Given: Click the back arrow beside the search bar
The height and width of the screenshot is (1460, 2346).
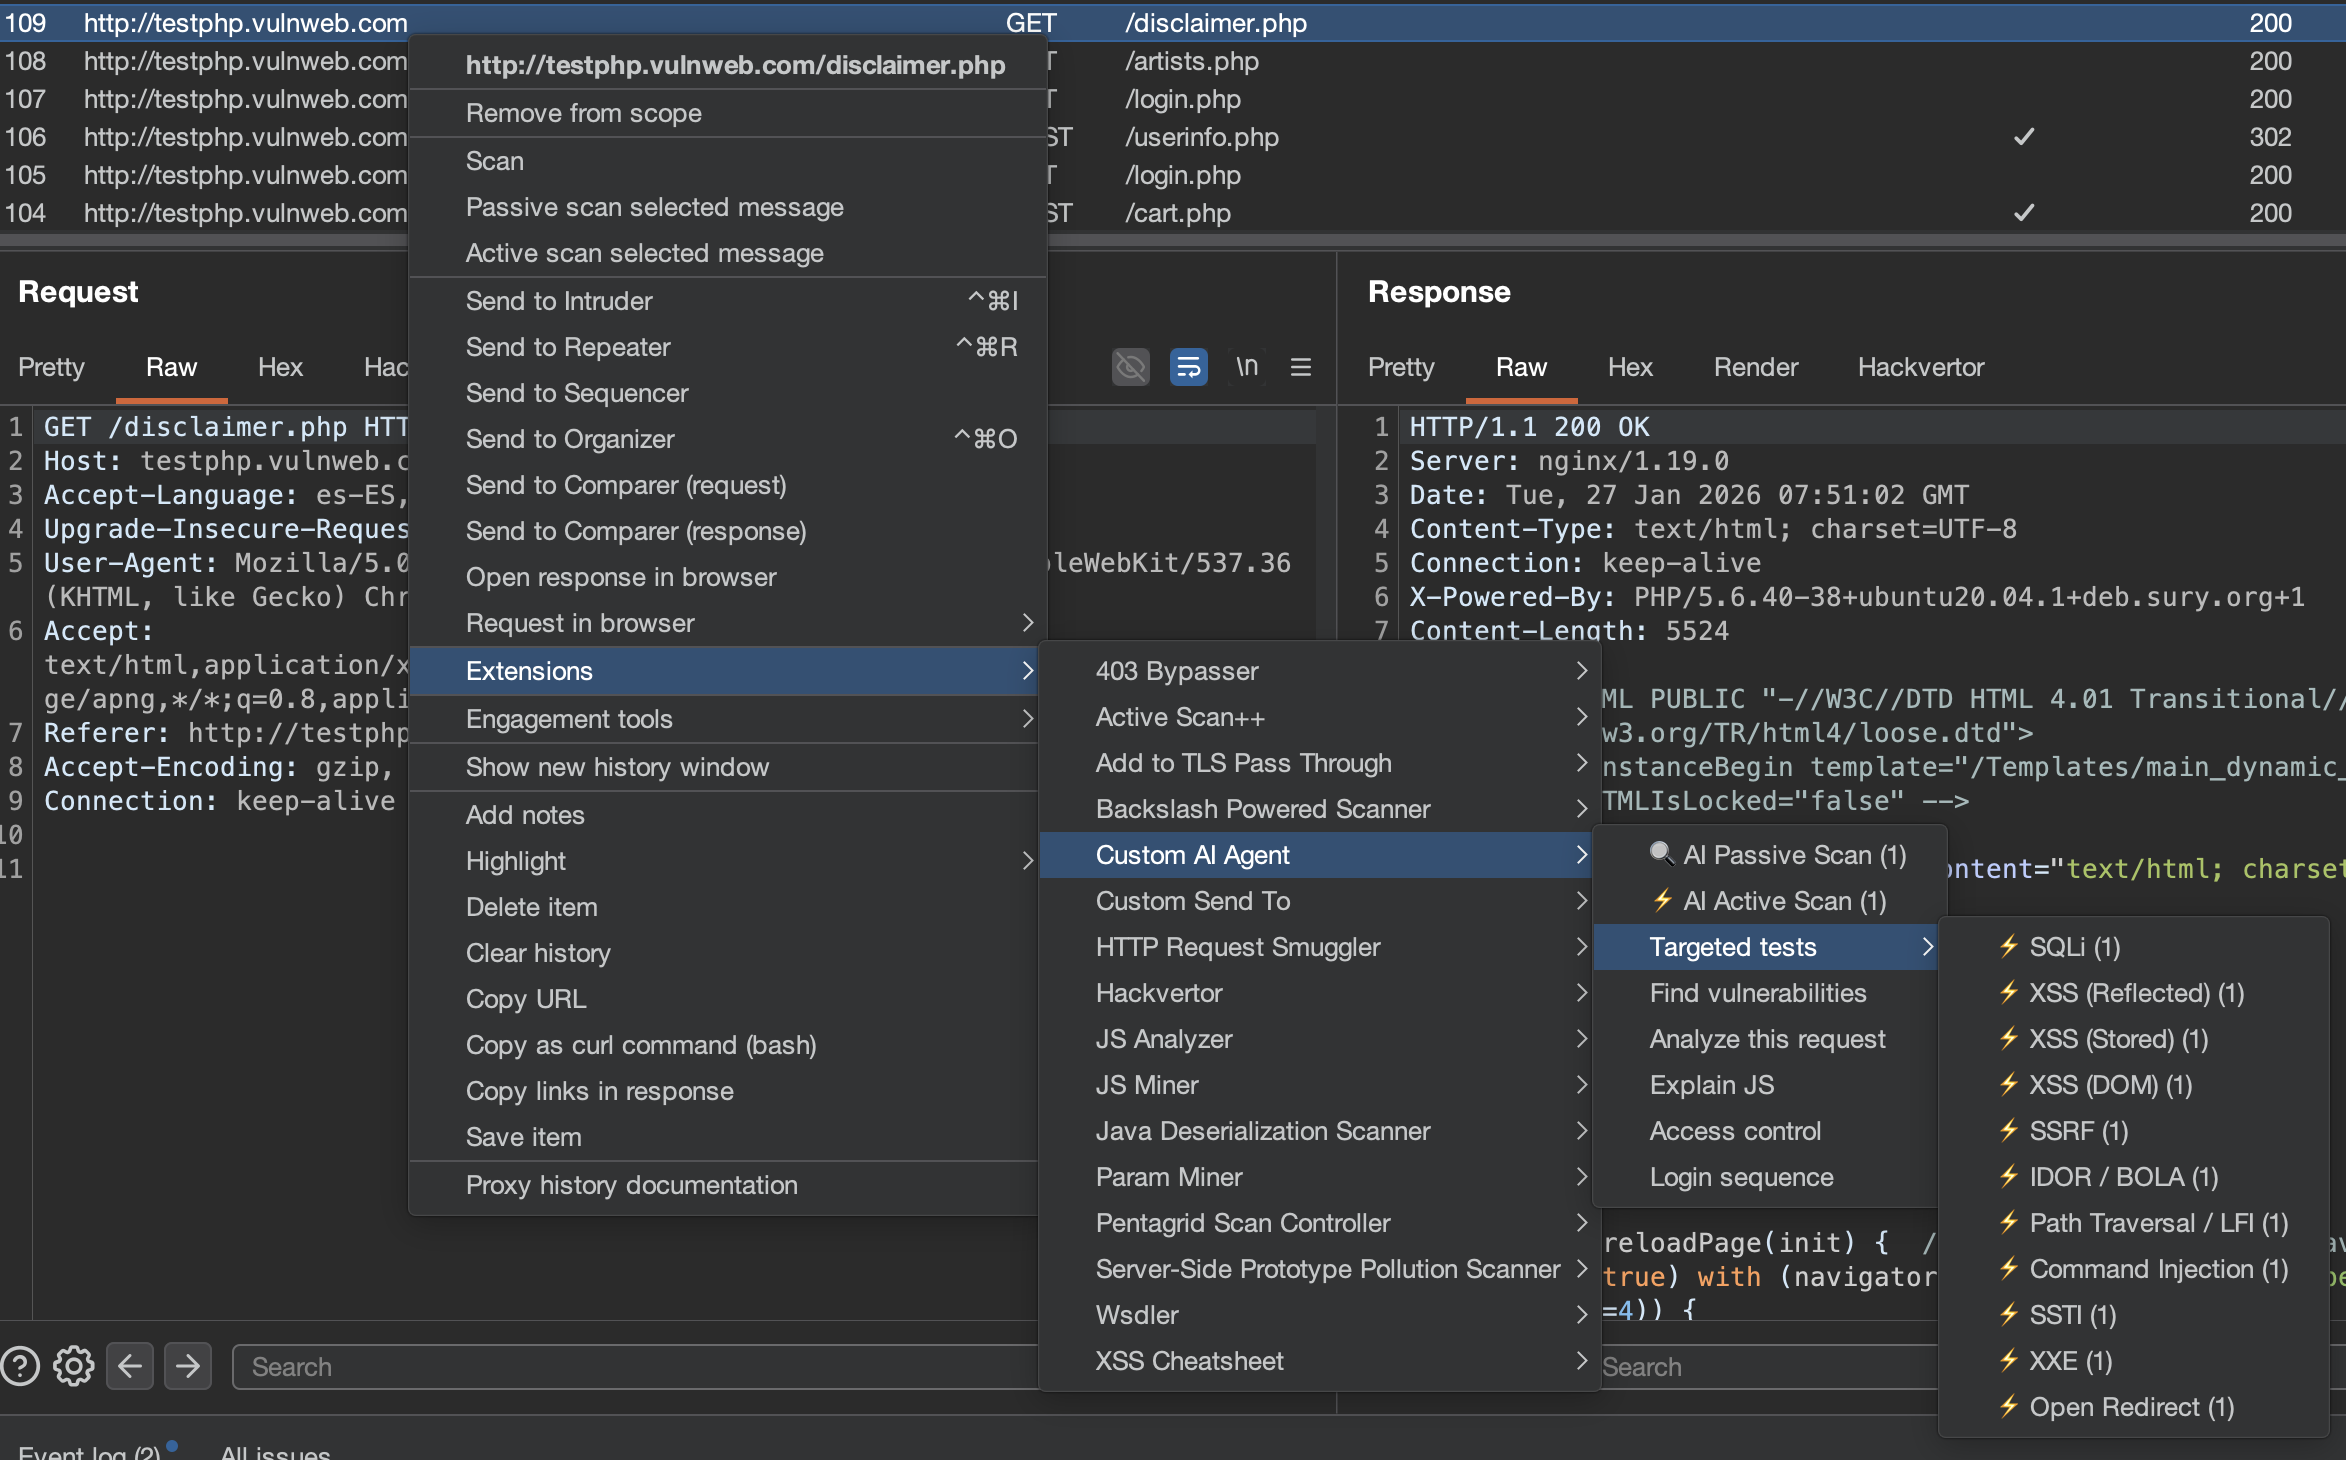Looking at the screenshot, I should (130, 1366).
